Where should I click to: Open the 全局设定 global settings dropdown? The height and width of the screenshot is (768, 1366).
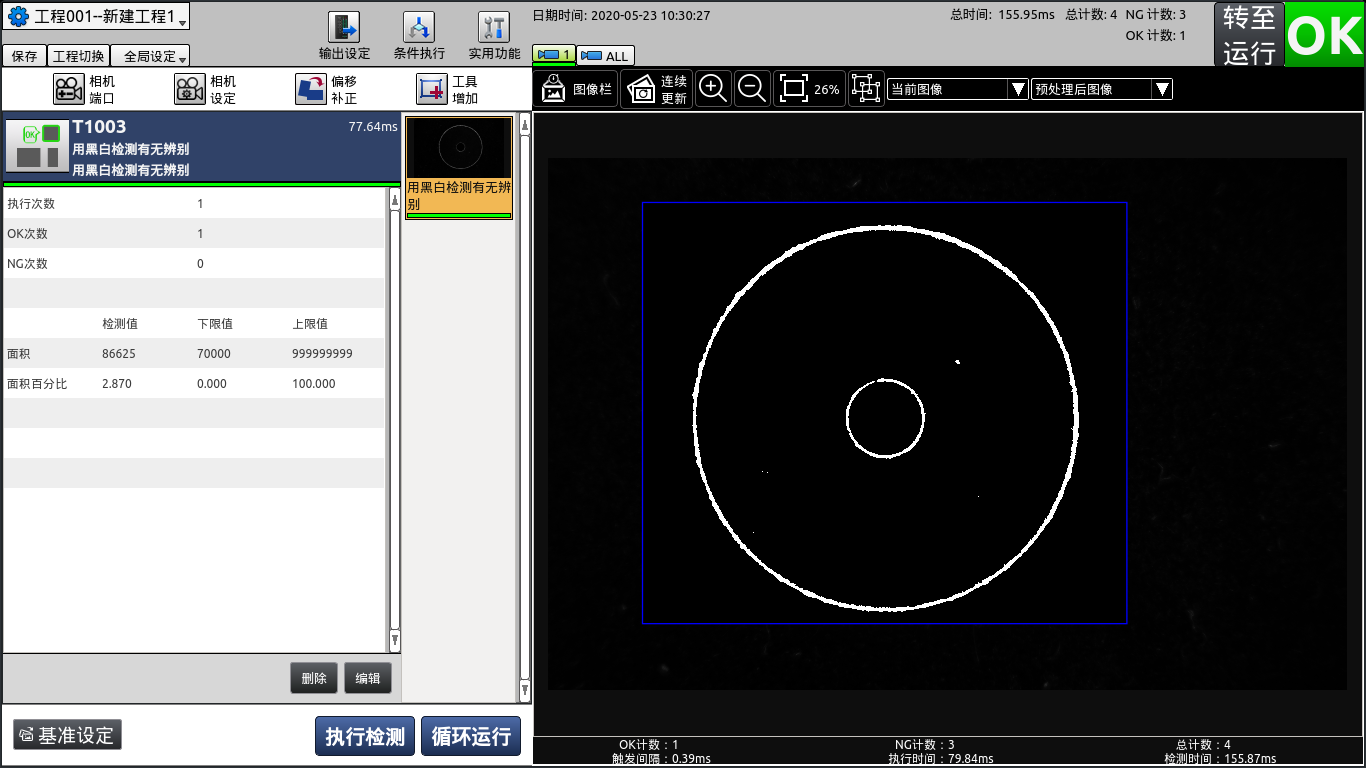[x=150, y=56]
